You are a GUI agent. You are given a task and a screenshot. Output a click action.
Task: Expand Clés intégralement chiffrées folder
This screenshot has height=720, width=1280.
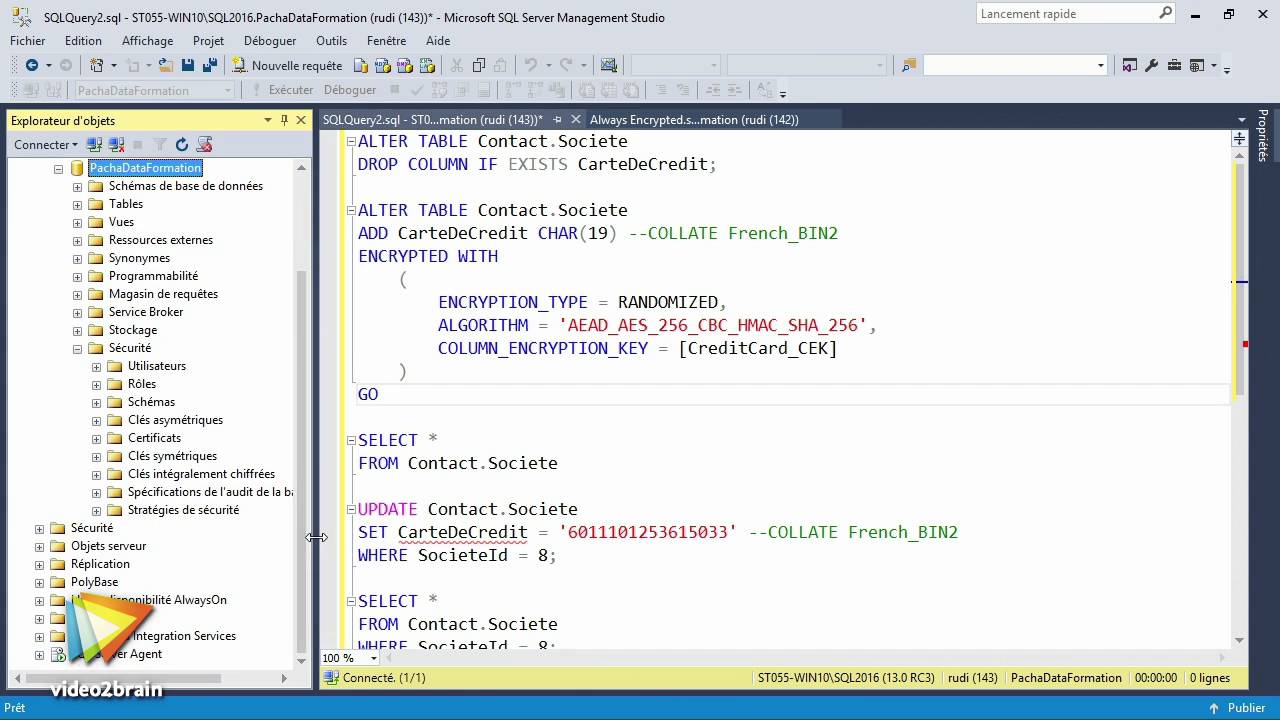coord(96,474)
